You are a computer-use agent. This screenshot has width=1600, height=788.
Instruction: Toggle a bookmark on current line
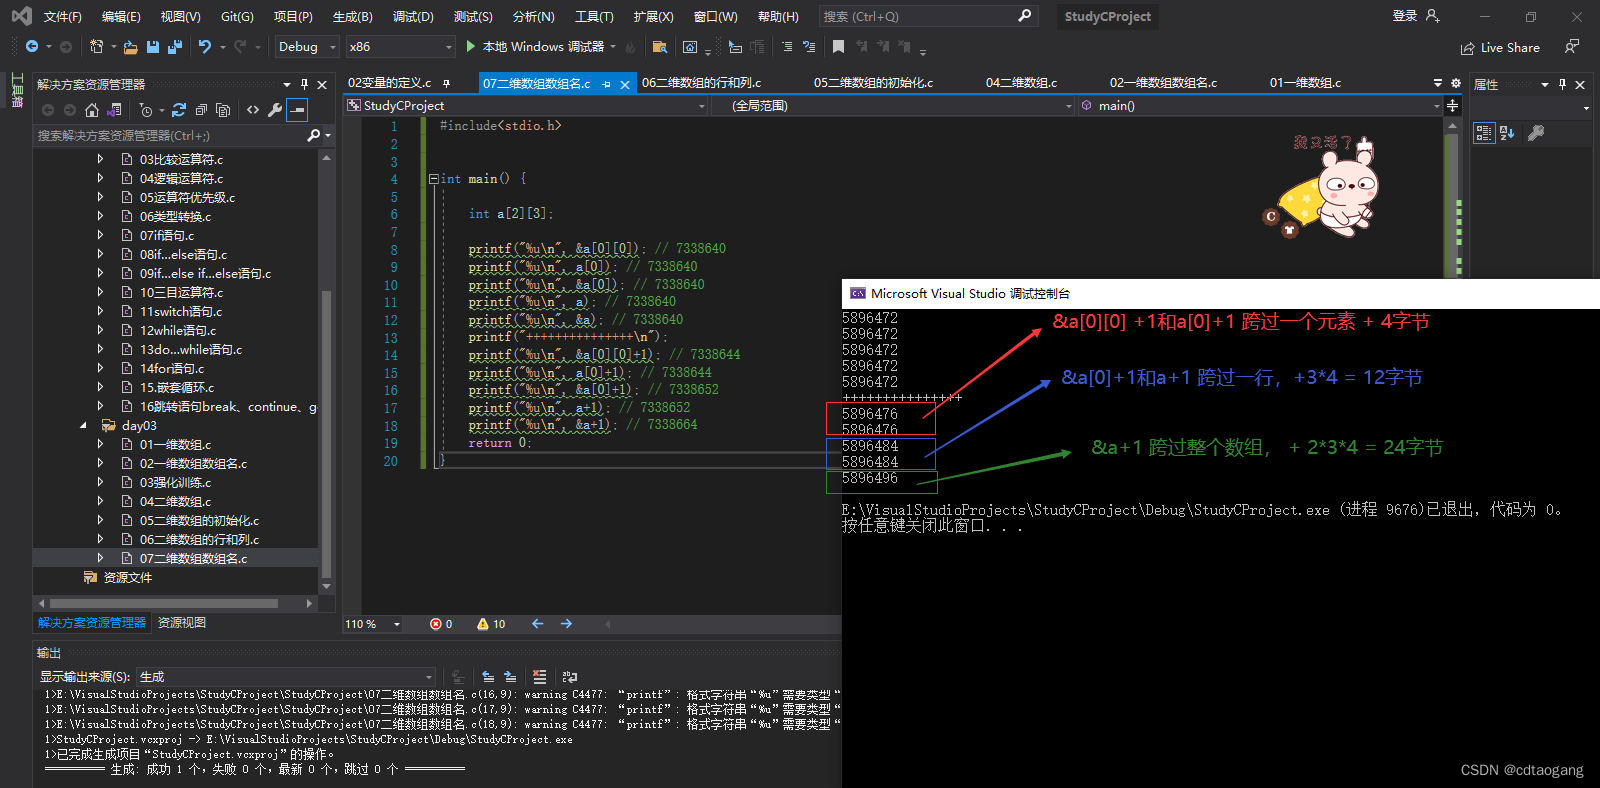[838, 47]
